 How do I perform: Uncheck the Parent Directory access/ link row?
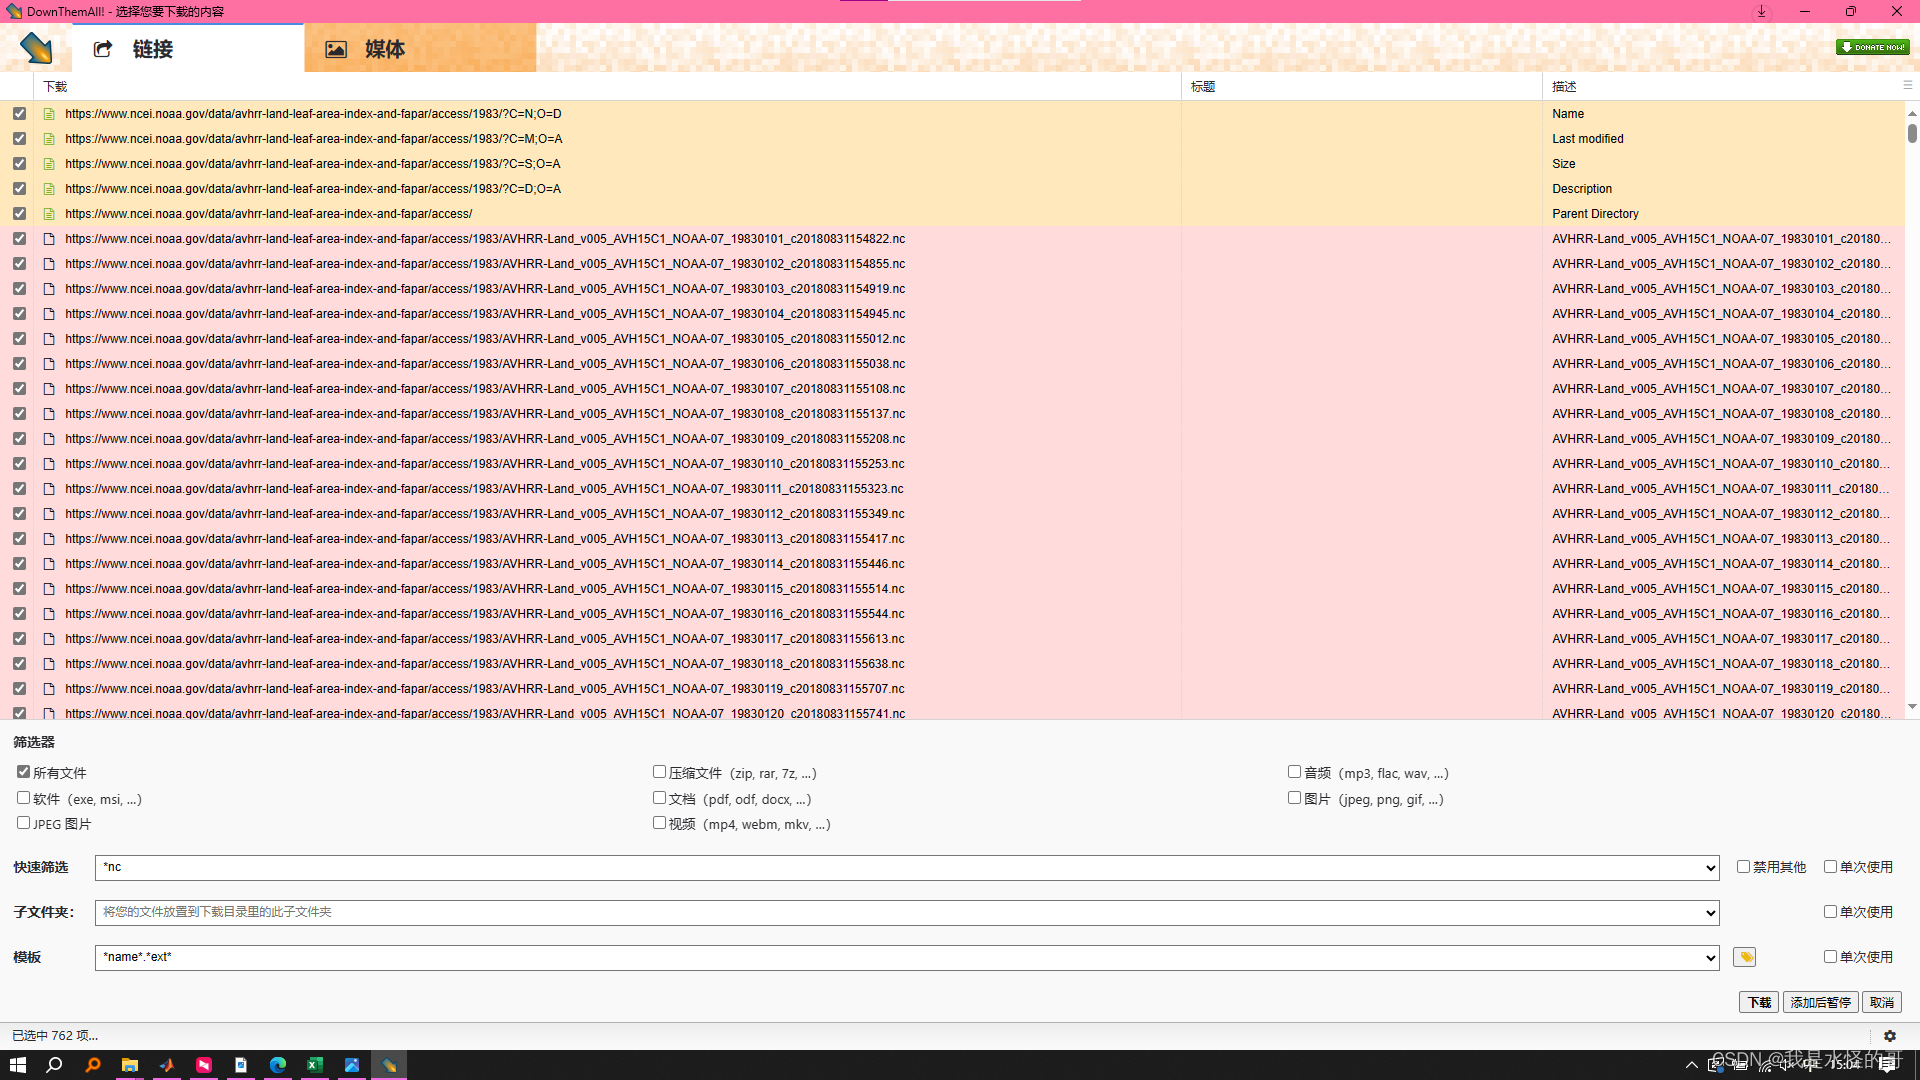pos(19,214)
